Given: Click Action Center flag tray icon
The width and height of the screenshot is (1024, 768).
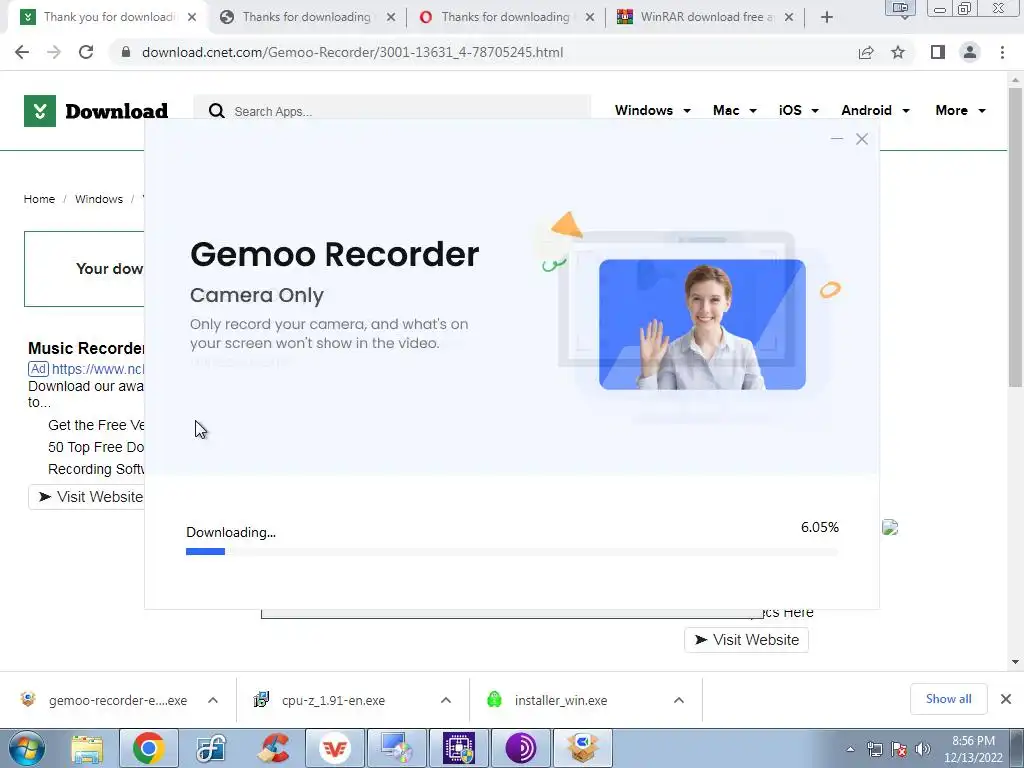Looking at the screenshot, I should point(899,749).
